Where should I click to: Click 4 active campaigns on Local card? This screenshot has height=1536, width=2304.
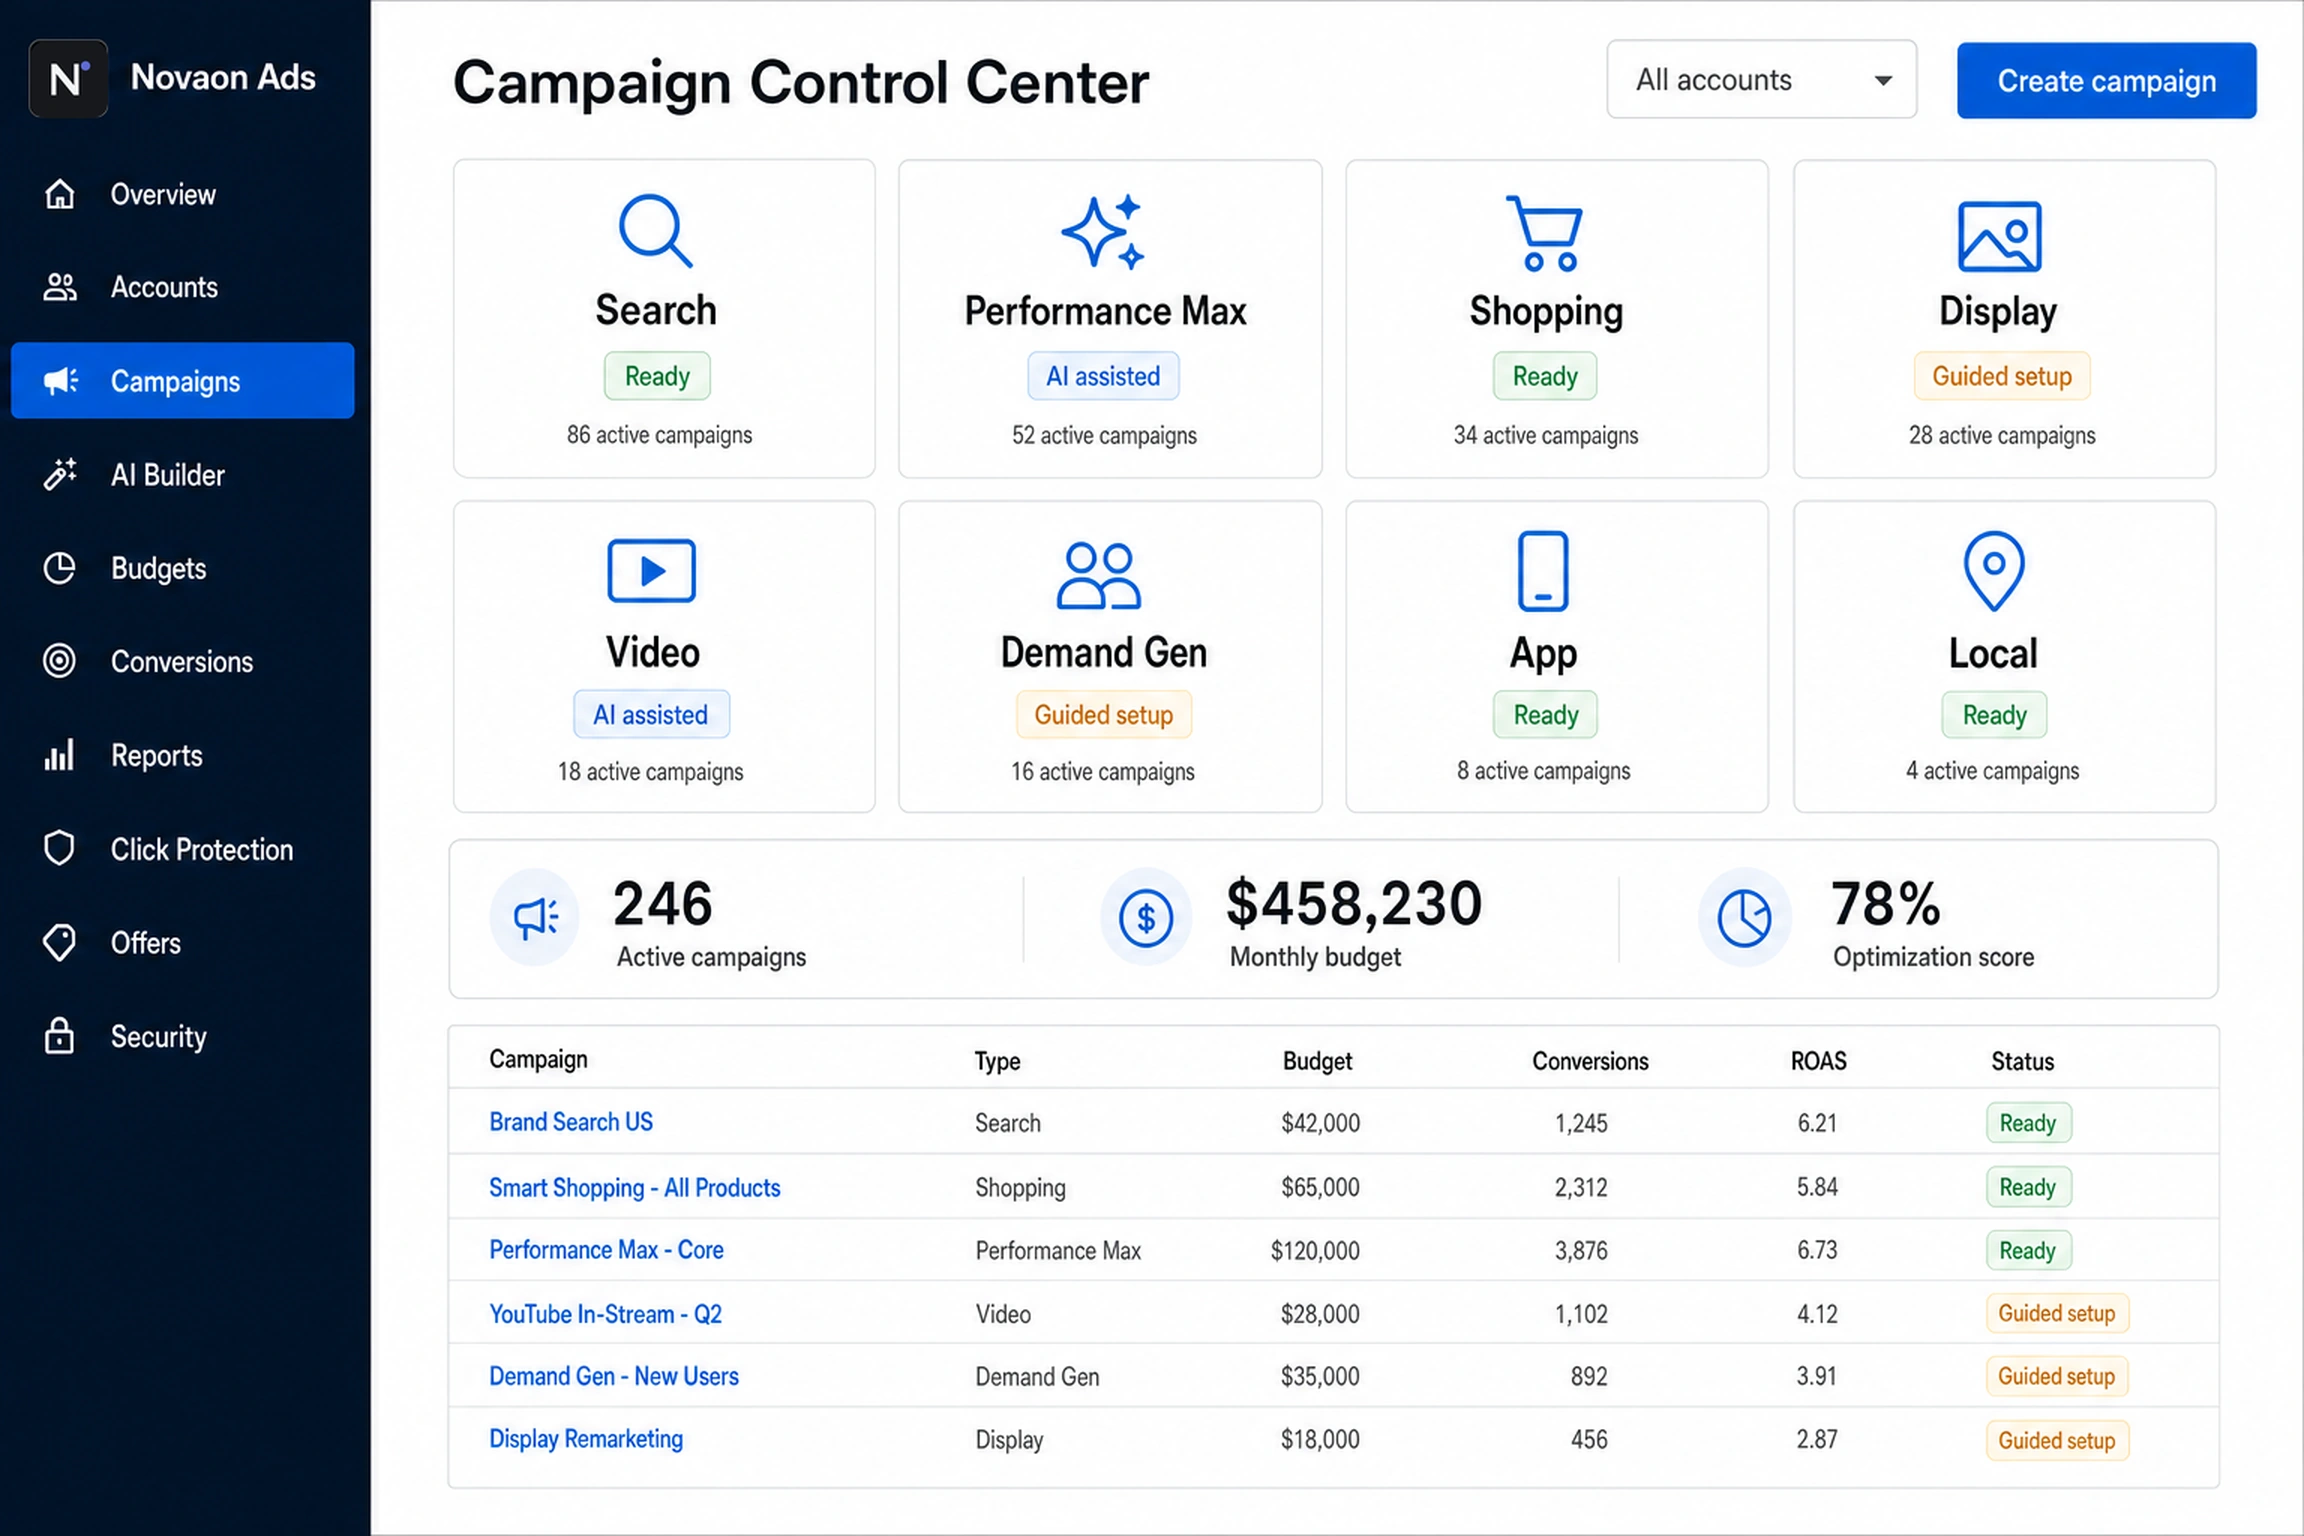point(1992,771)
